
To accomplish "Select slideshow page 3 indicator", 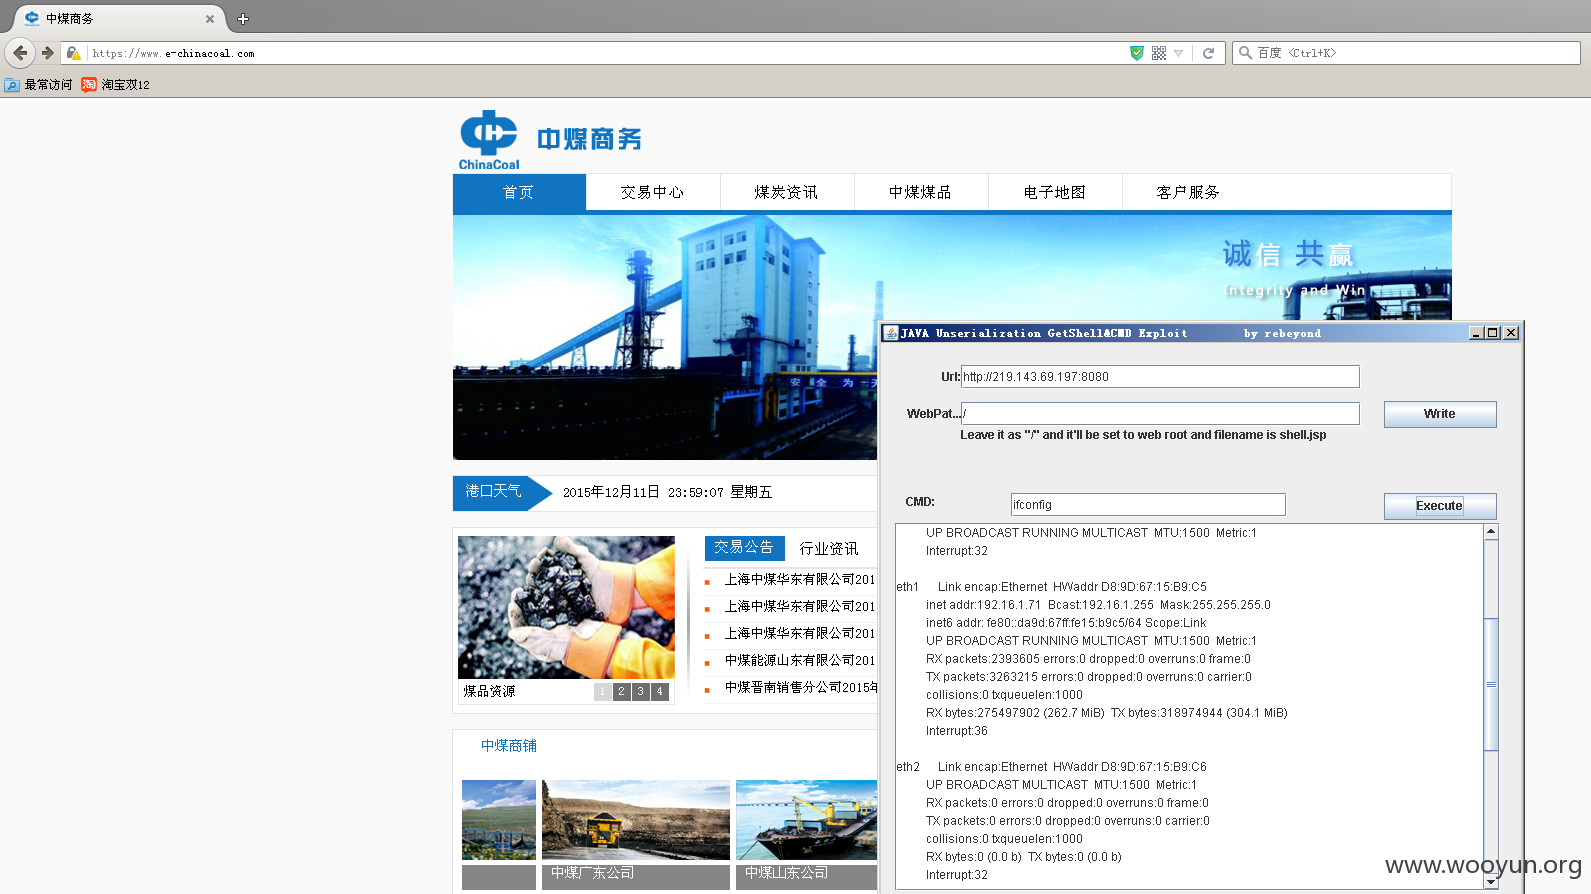I will click(640, 691).
